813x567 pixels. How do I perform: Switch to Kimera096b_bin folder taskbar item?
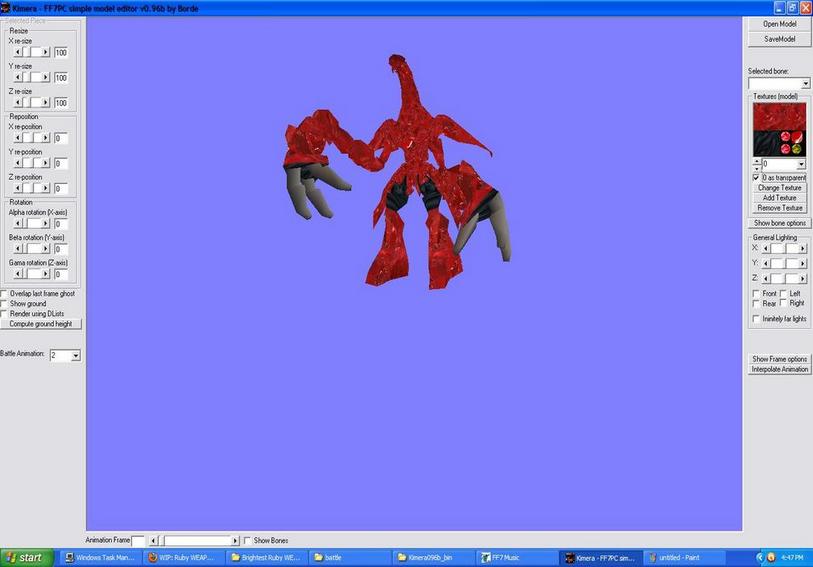[x=433, y=558]
